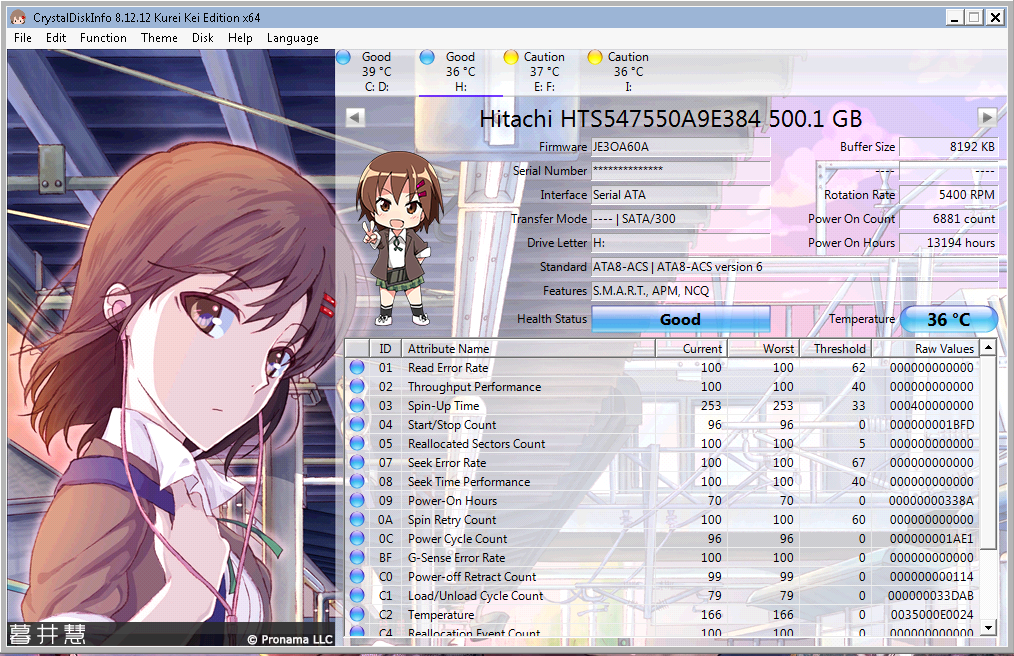Click the Power On Hours 13194 hours value
This screenshot has height=656, width=1014.
click(x=949, y=243)
